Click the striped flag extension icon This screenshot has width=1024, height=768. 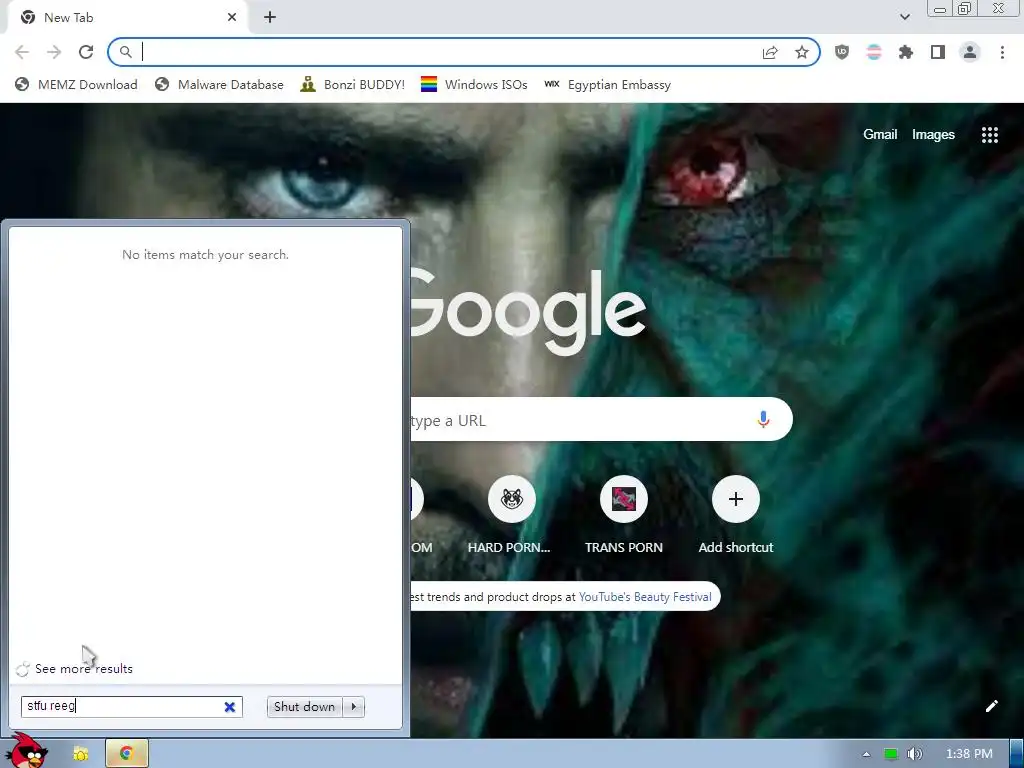pyautogui.click(x=874, y=52)
